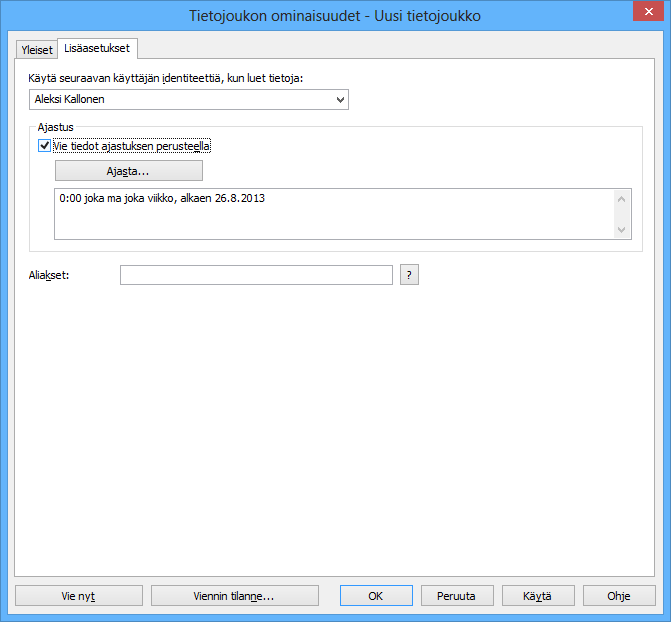
Task: Switch to the Yleiset tab
Action: [37, 50]
